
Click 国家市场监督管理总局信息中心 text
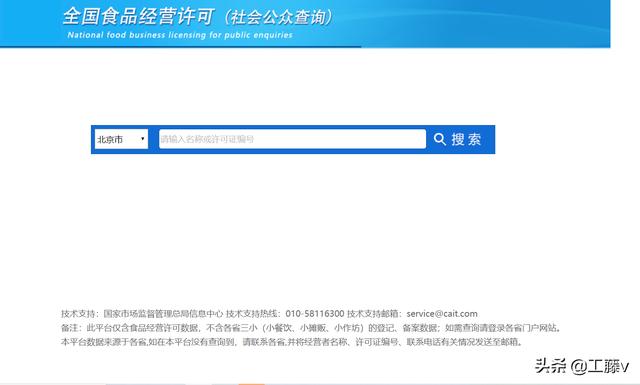pos(163,314)
